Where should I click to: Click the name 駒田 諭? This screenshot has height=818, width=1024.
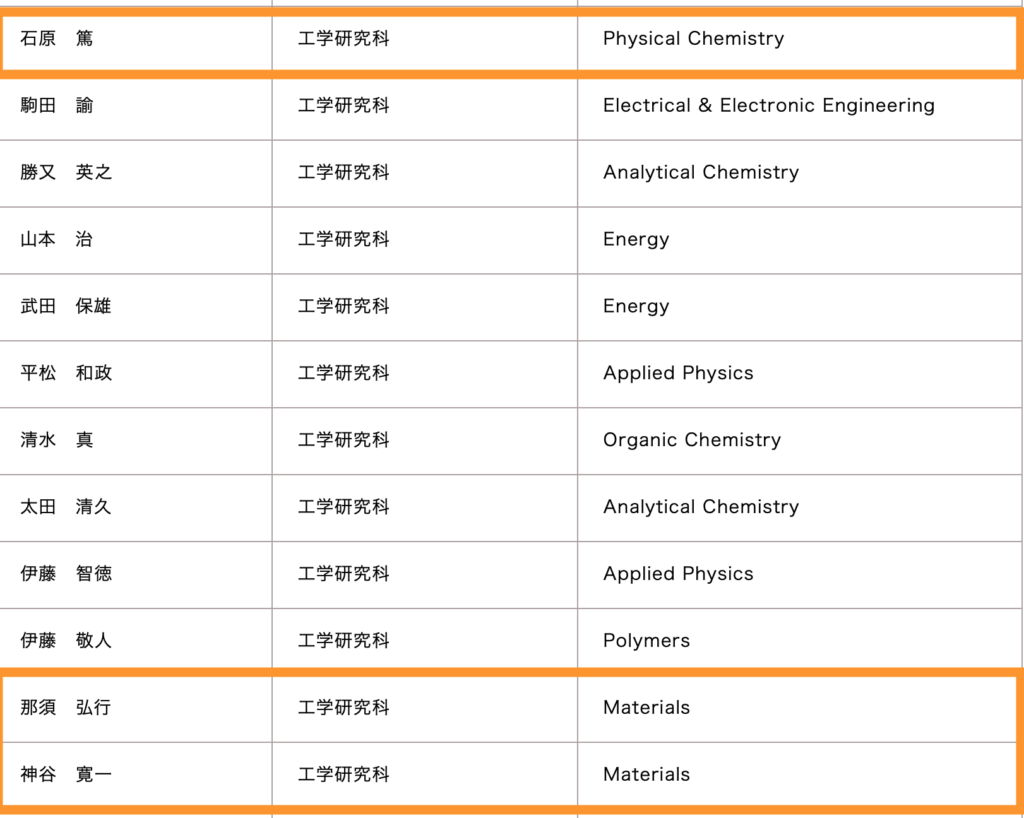(x=57, y=106)
